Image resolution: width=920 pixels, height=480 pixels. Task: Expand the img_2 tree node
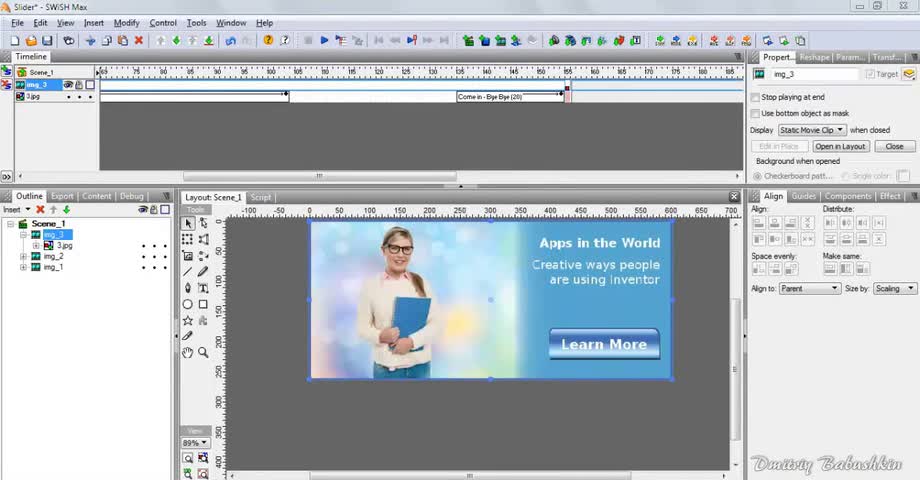tap(23, 256)
